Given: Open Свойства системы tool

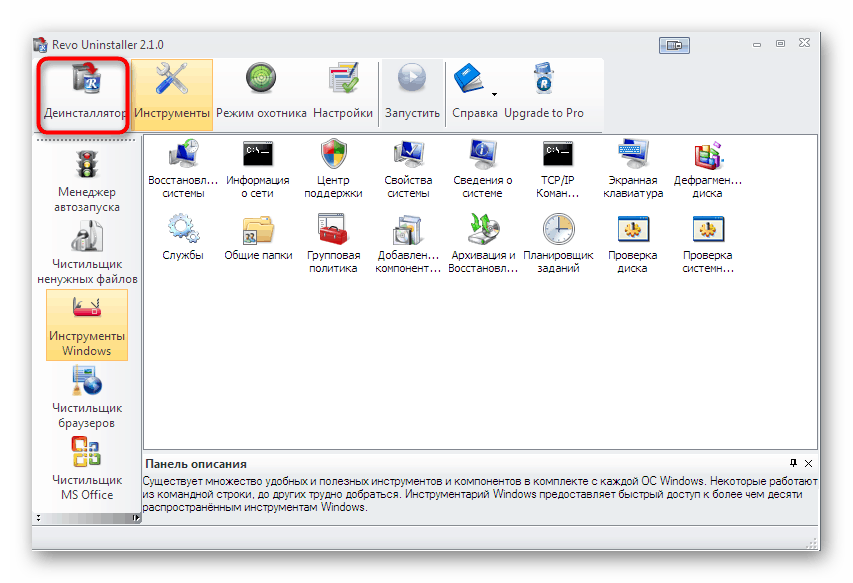Looking at the screenshot, I should click(x=409, y=169).
